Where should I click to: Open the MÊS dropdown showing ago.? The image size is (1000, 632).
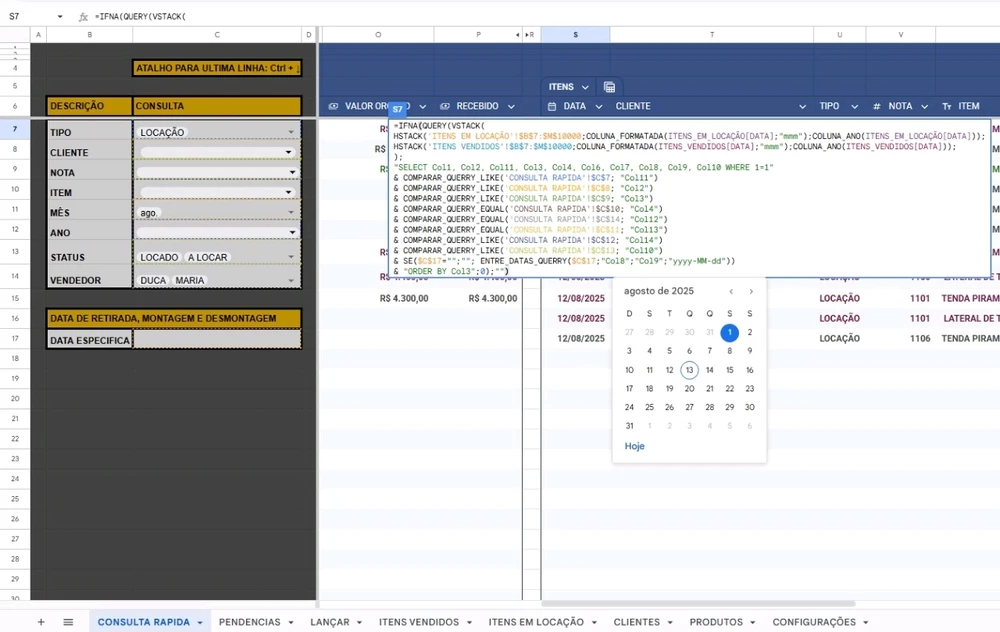(x=289, y=212)
